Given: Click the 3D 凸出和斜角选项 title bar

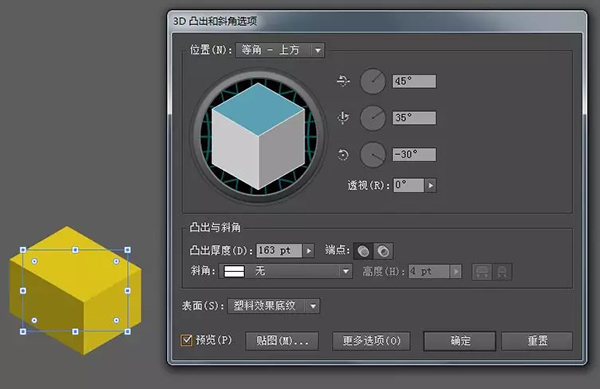Looking at the screenshot, I should [377, 21].
